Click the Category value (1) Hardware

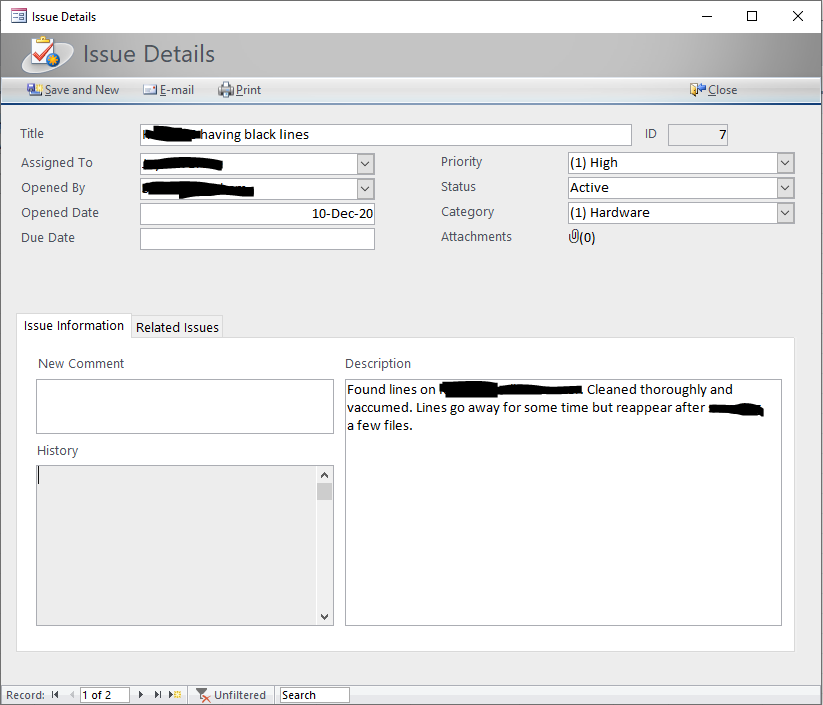(610, 213)
